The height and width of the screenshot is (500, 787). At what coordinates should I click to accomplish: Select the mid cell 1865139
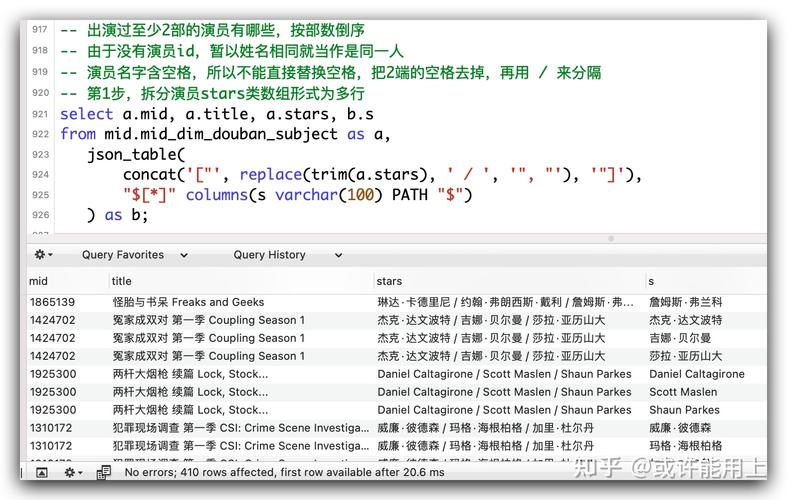[52, 302]
